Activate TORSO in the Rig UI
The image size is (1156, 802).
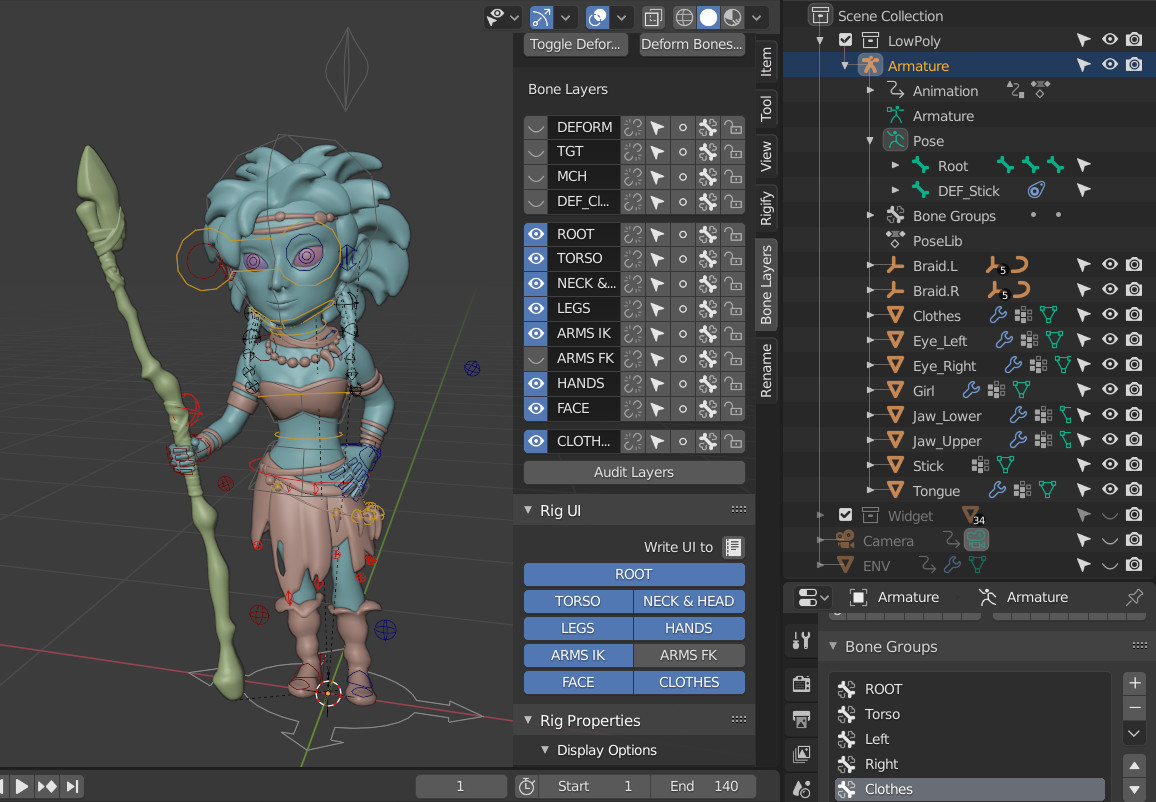click(578, 601)
